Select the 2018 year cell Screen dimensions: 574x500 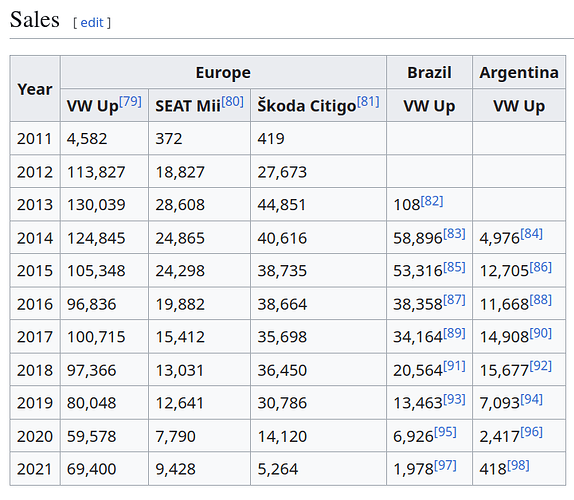[x=35, y=370]
